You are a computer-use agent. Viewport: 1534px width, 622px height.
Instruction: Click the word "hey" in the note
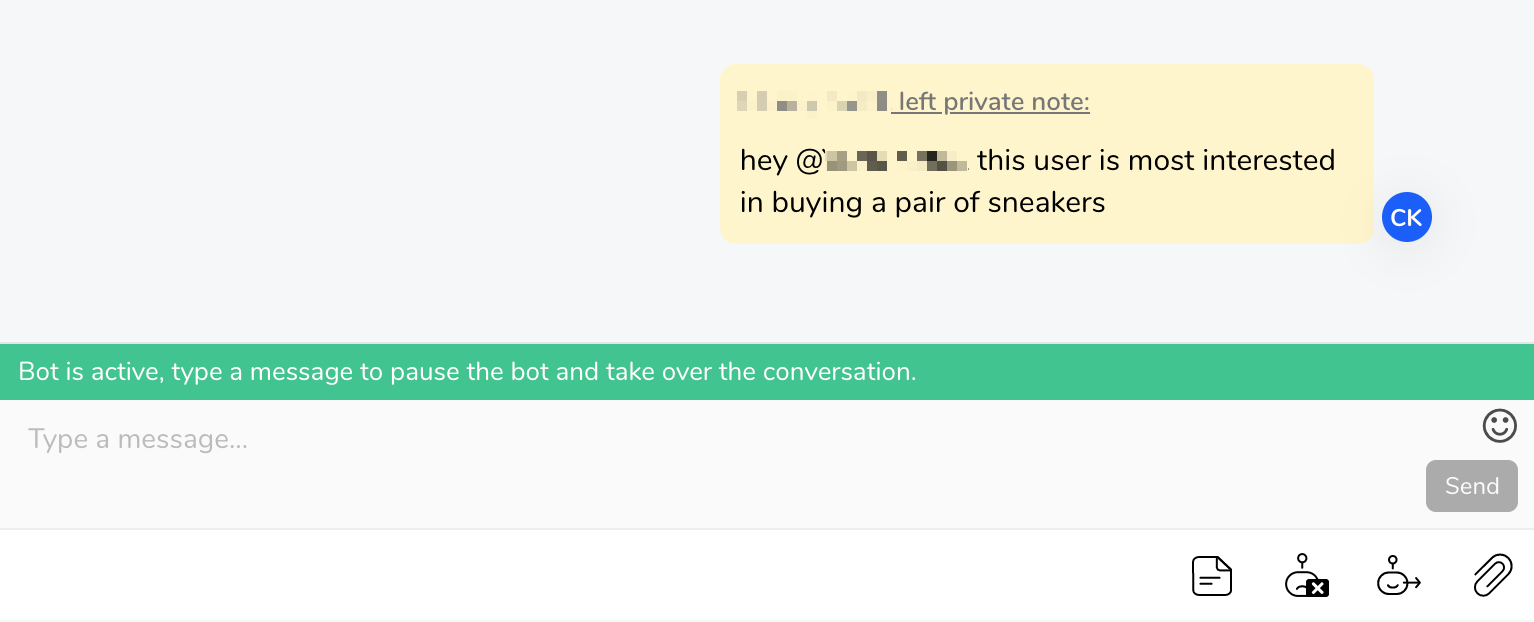tap(764, 160)
